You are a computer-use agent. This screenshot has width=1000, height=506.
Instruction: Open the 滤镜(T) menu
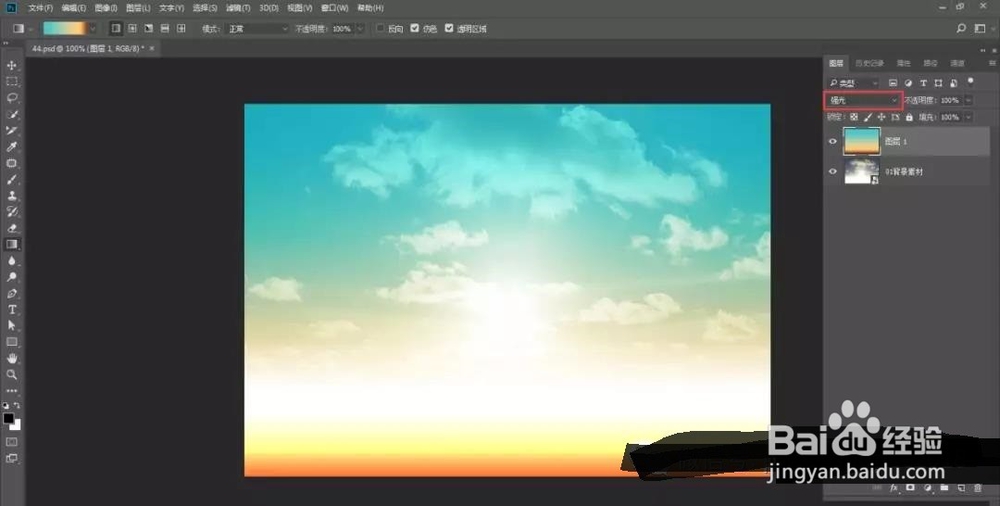coord(238,8)
